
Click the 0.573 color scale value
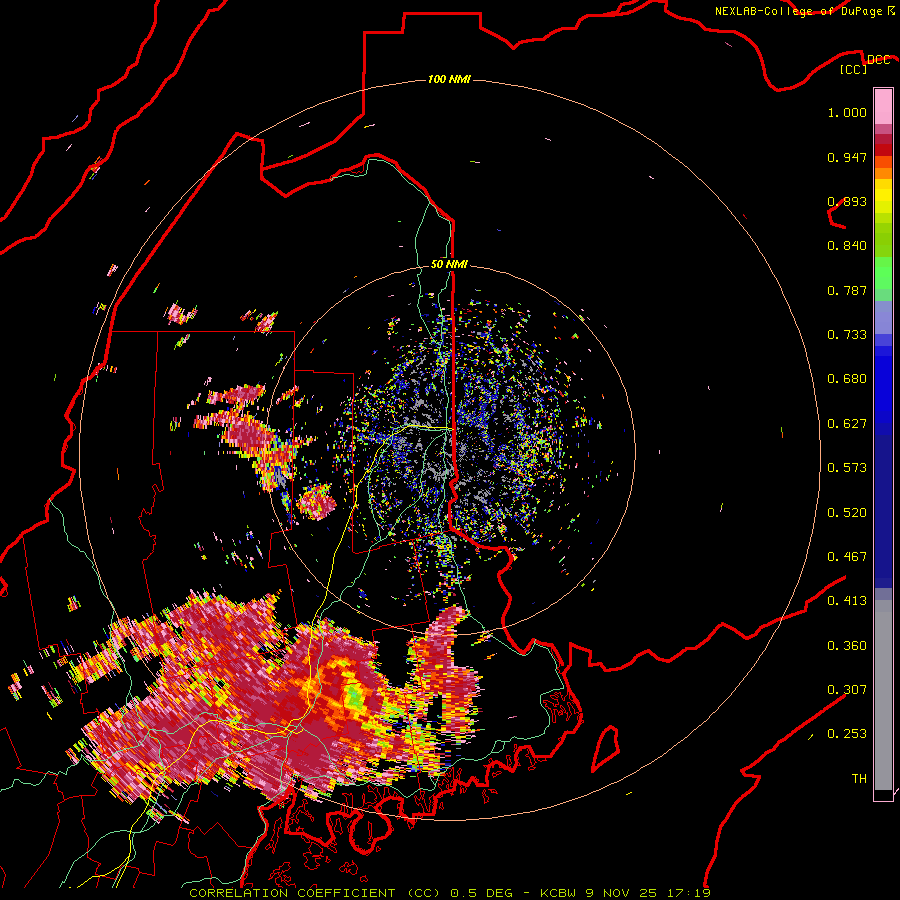[847, 468]
